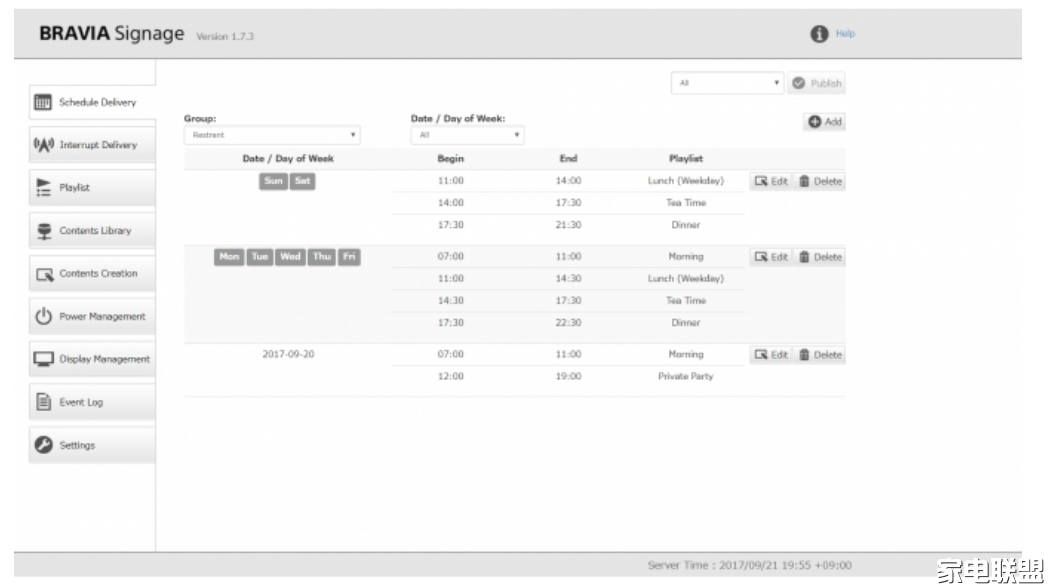
Task: Click the Playlist icon in sidebar
Action: tap(43, 187)
